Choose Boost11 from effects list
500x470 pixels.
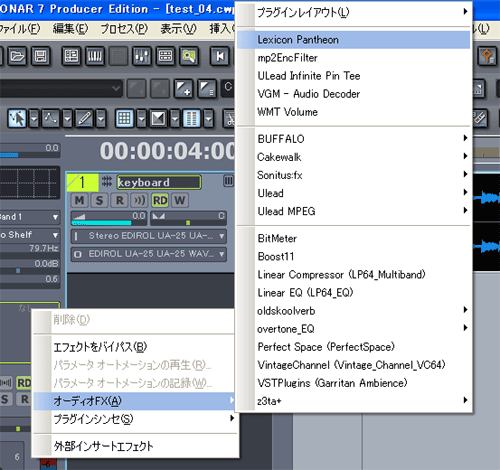tap(353, 256)
